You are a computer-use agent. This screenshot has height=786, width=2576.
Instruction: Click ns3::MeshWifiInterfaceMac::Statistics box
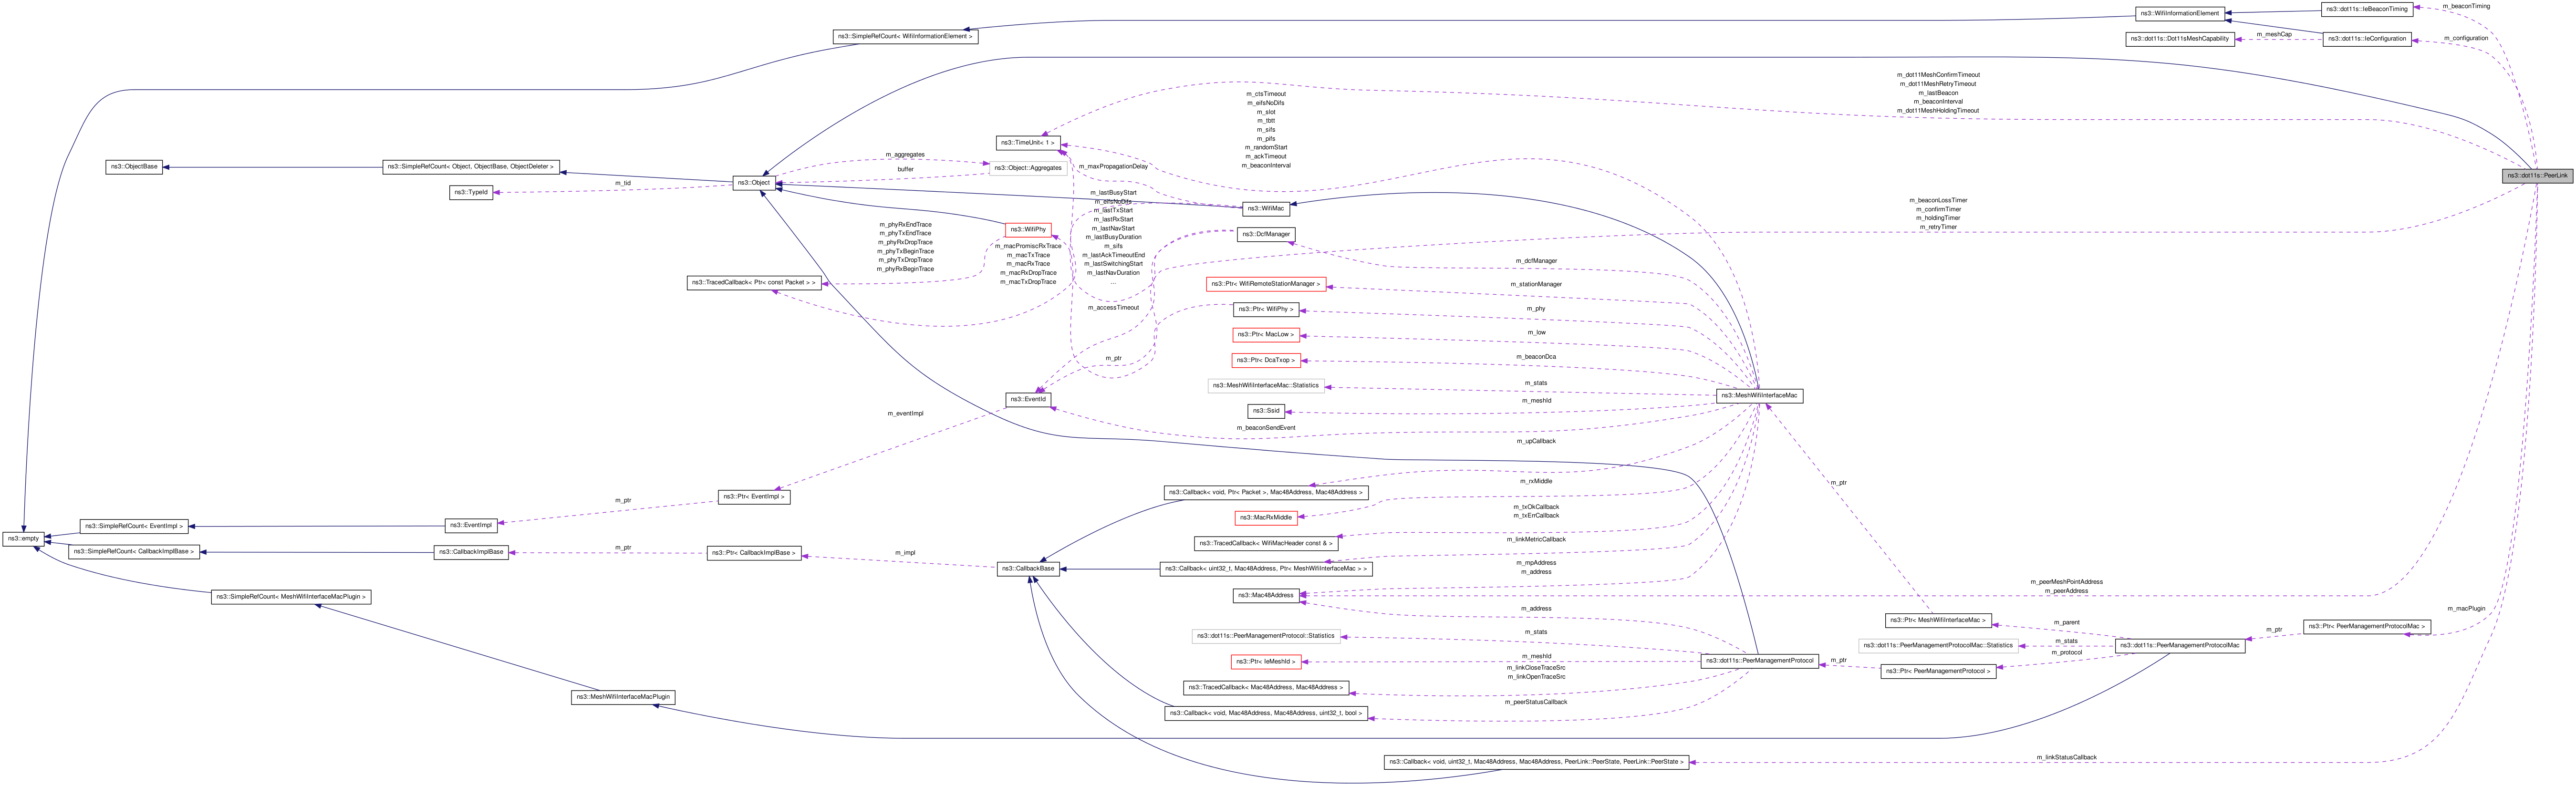point(1265,386)
